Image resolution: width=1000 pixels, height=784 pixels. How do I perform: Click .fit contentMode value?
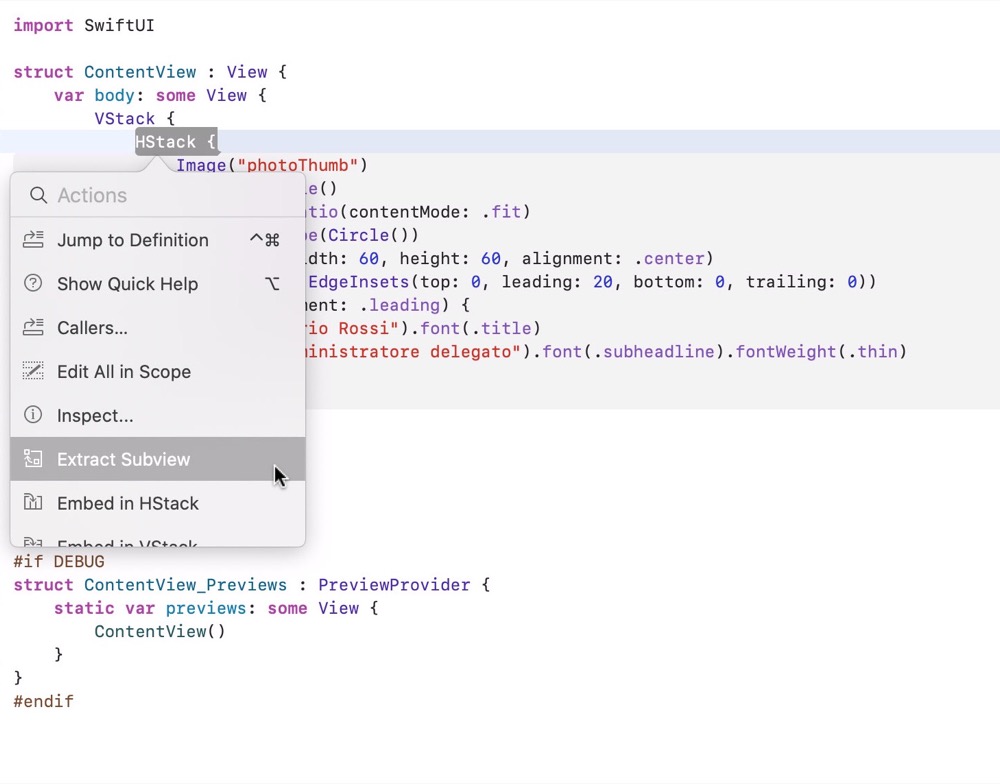(501, 212)
